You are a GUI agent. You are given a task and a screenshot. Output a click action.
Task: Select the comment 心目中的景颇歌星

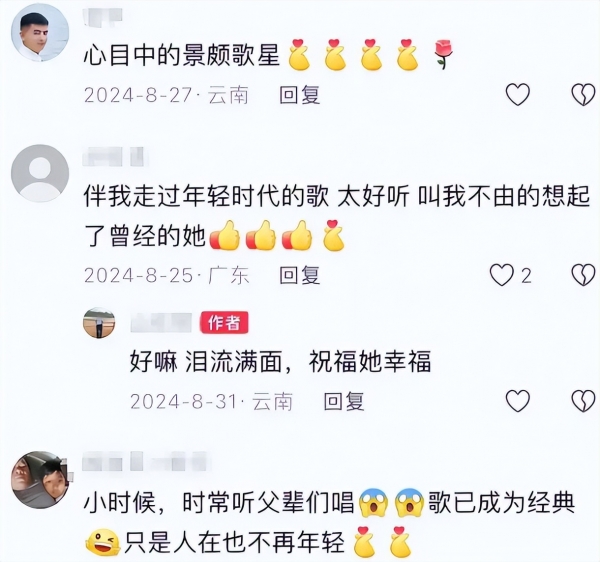click(x=181, y=56)
